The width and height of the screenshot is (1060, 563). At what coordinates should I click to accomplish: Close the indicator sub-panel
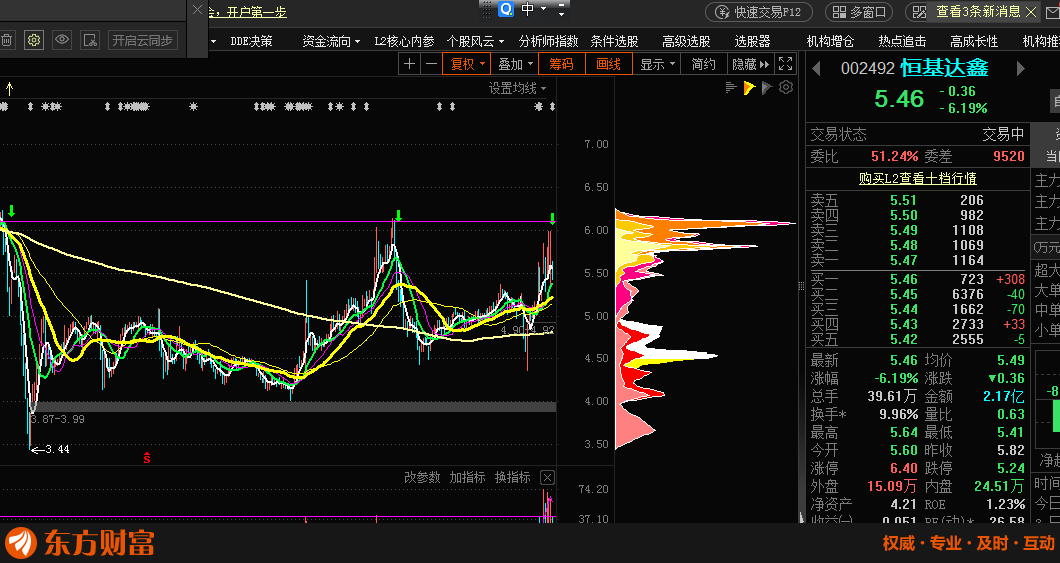pos(548,478)
